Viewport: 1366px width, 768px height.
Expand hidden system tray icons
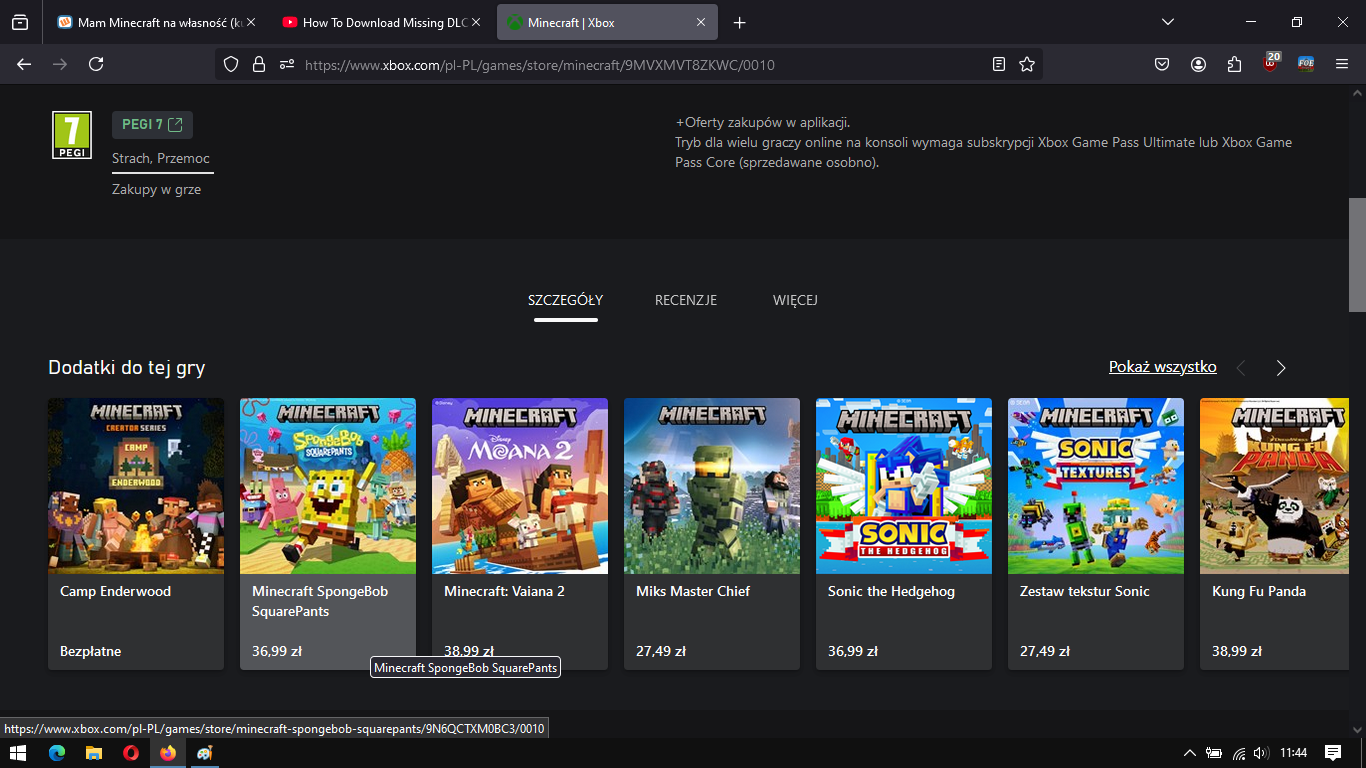(1189, 753)
